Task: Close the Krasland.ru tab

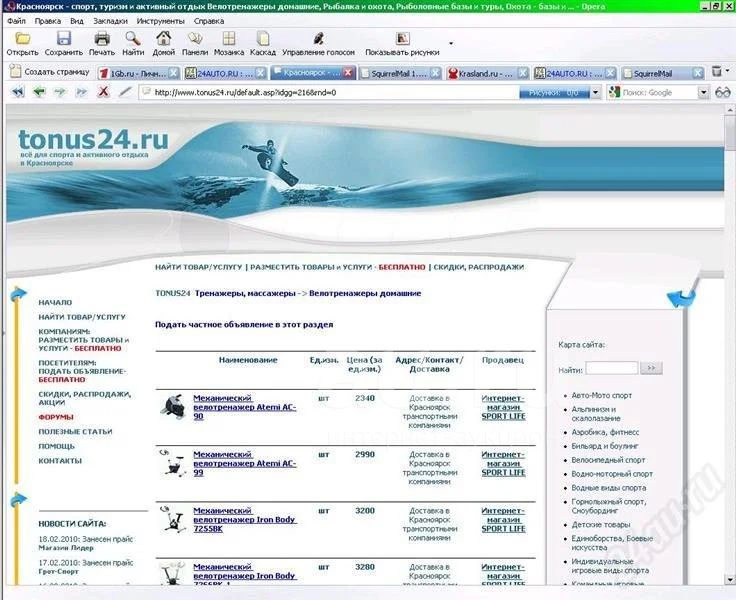Action: (523, 73)
